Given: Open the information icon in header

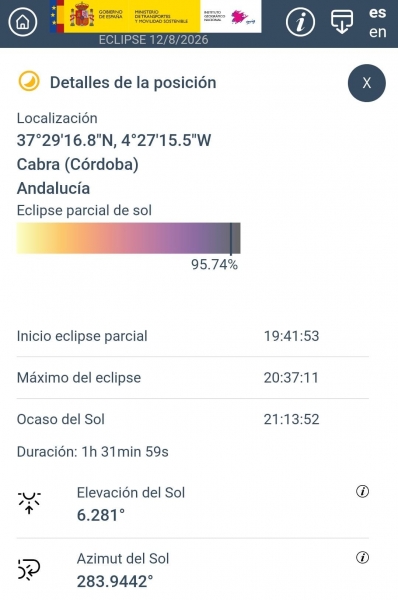Looking at the screenshot, I should pos(300,22).
